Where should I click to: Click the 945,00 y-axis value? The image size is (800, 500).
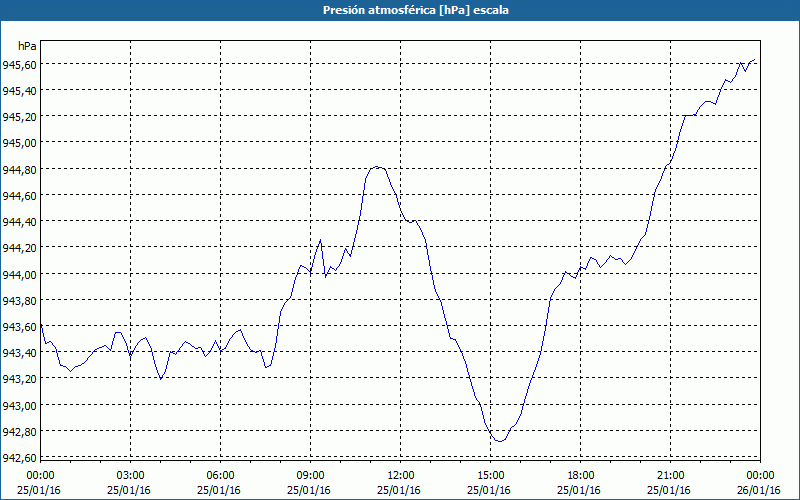(x=19, y=143)
